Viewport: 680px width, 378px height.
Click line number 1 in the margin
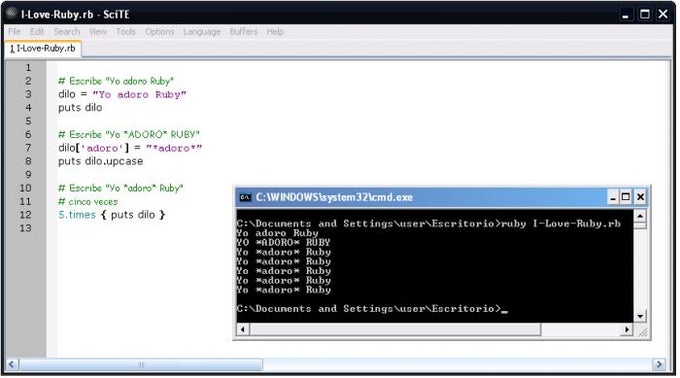[28, 68]
